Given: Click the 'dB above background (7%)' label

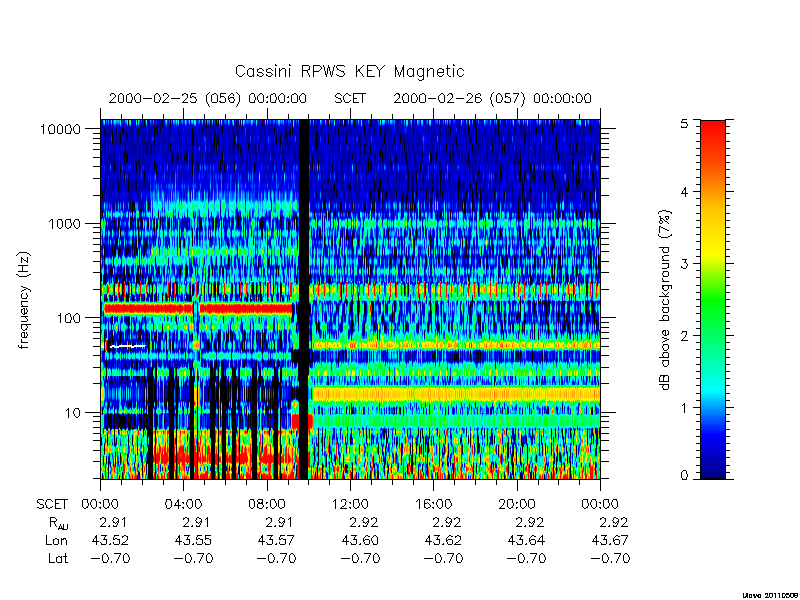Looking at the screenshot, I should point(665,300).
